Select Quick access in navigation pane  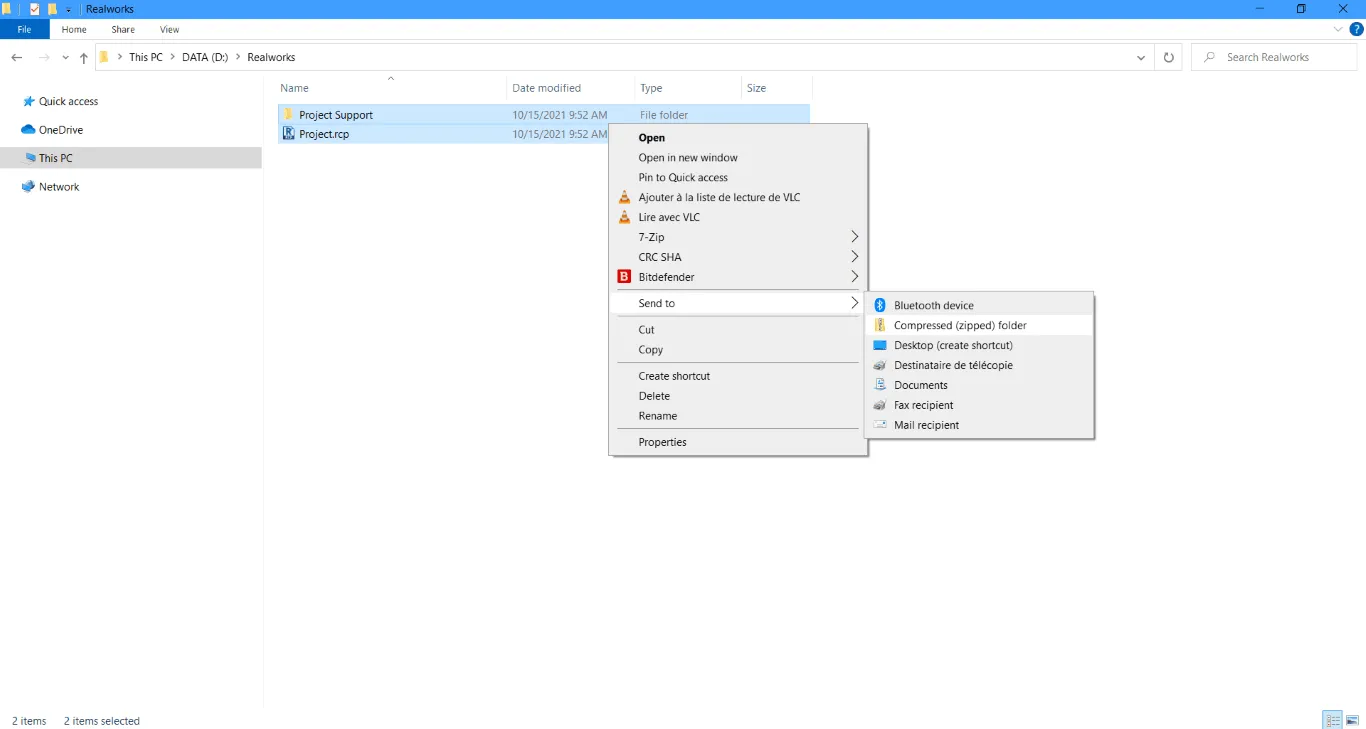point(68,101)
